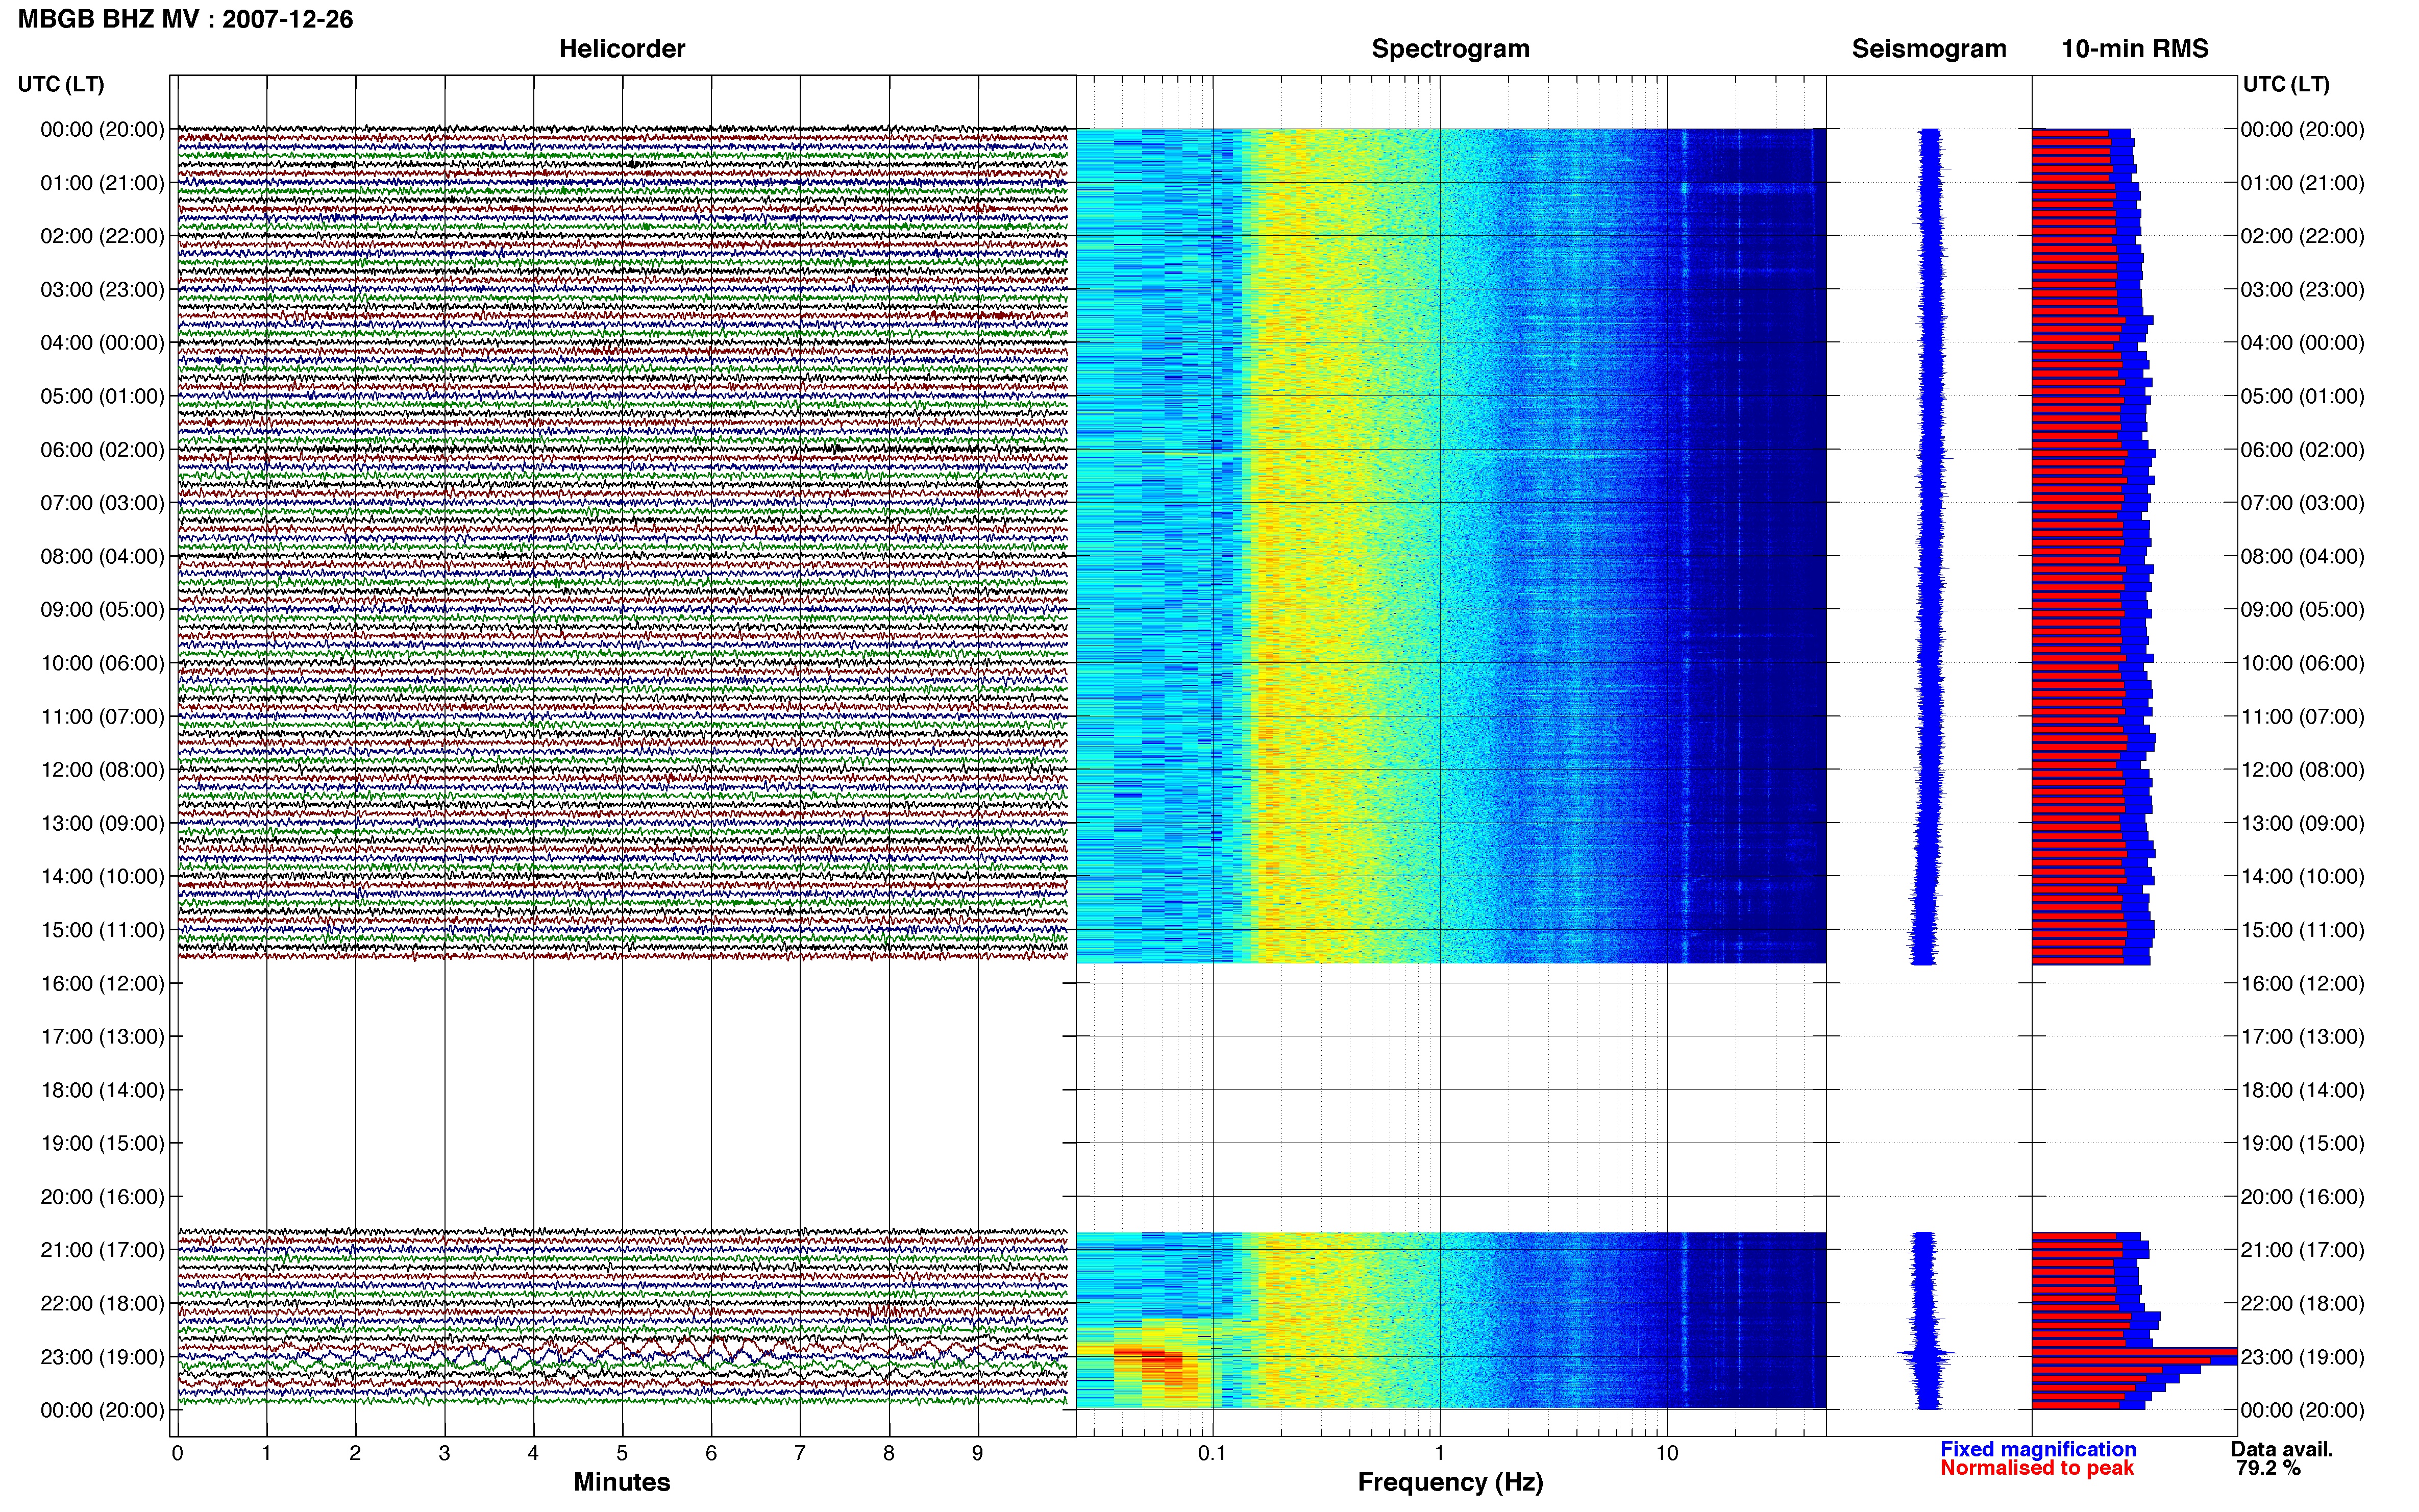Viewport: 2419px width, 1512px height.
Task: Click RMS axis label 07:00 (03:00)
Action: (x=2302, y=503)
